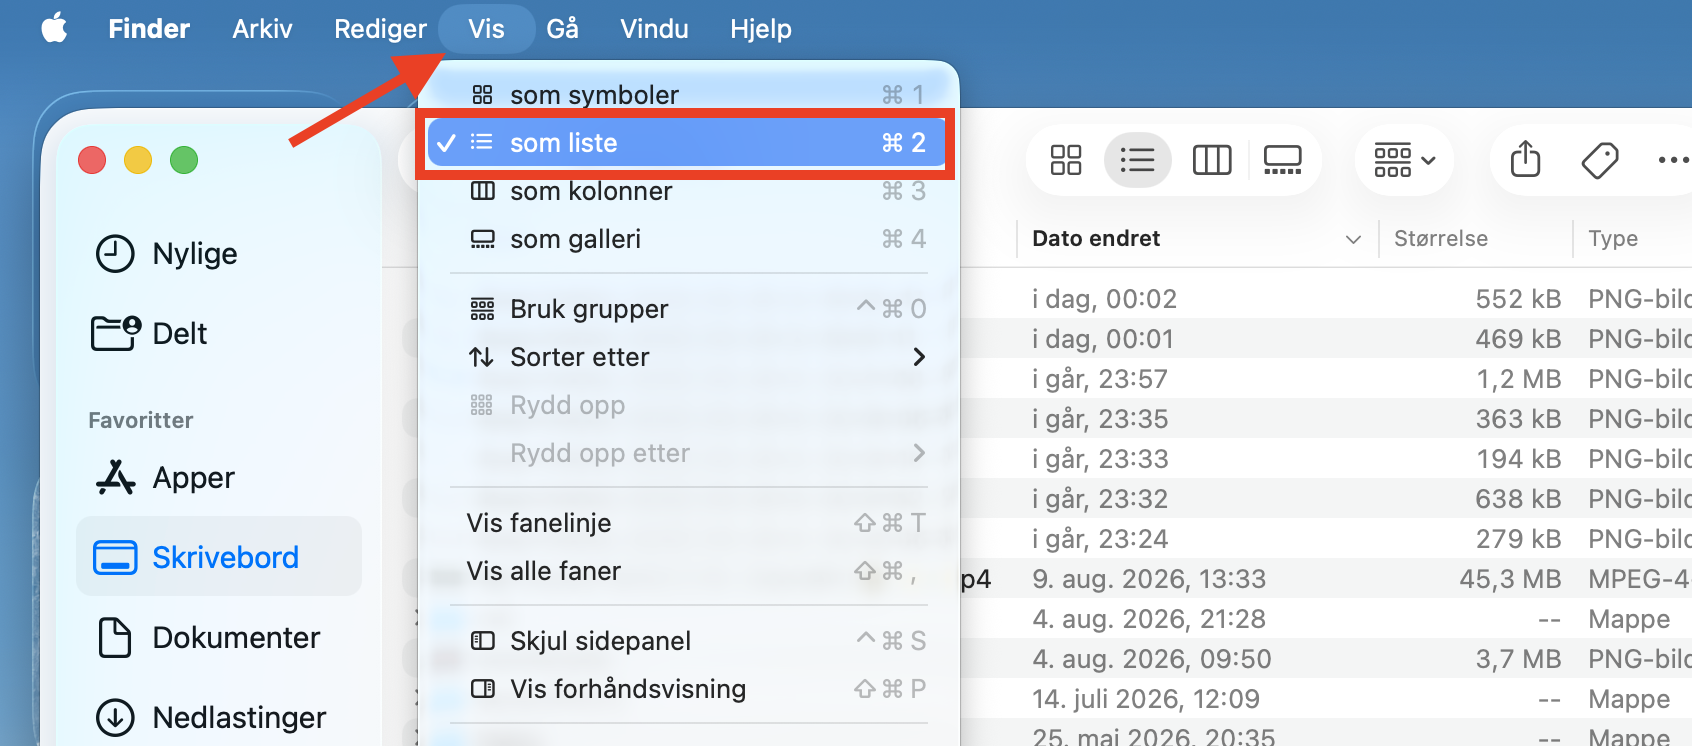Image resolution: width=1692 pixels, height=746 pixels.
Task: Open the Finder menu
Action: (x=149, y=28)
